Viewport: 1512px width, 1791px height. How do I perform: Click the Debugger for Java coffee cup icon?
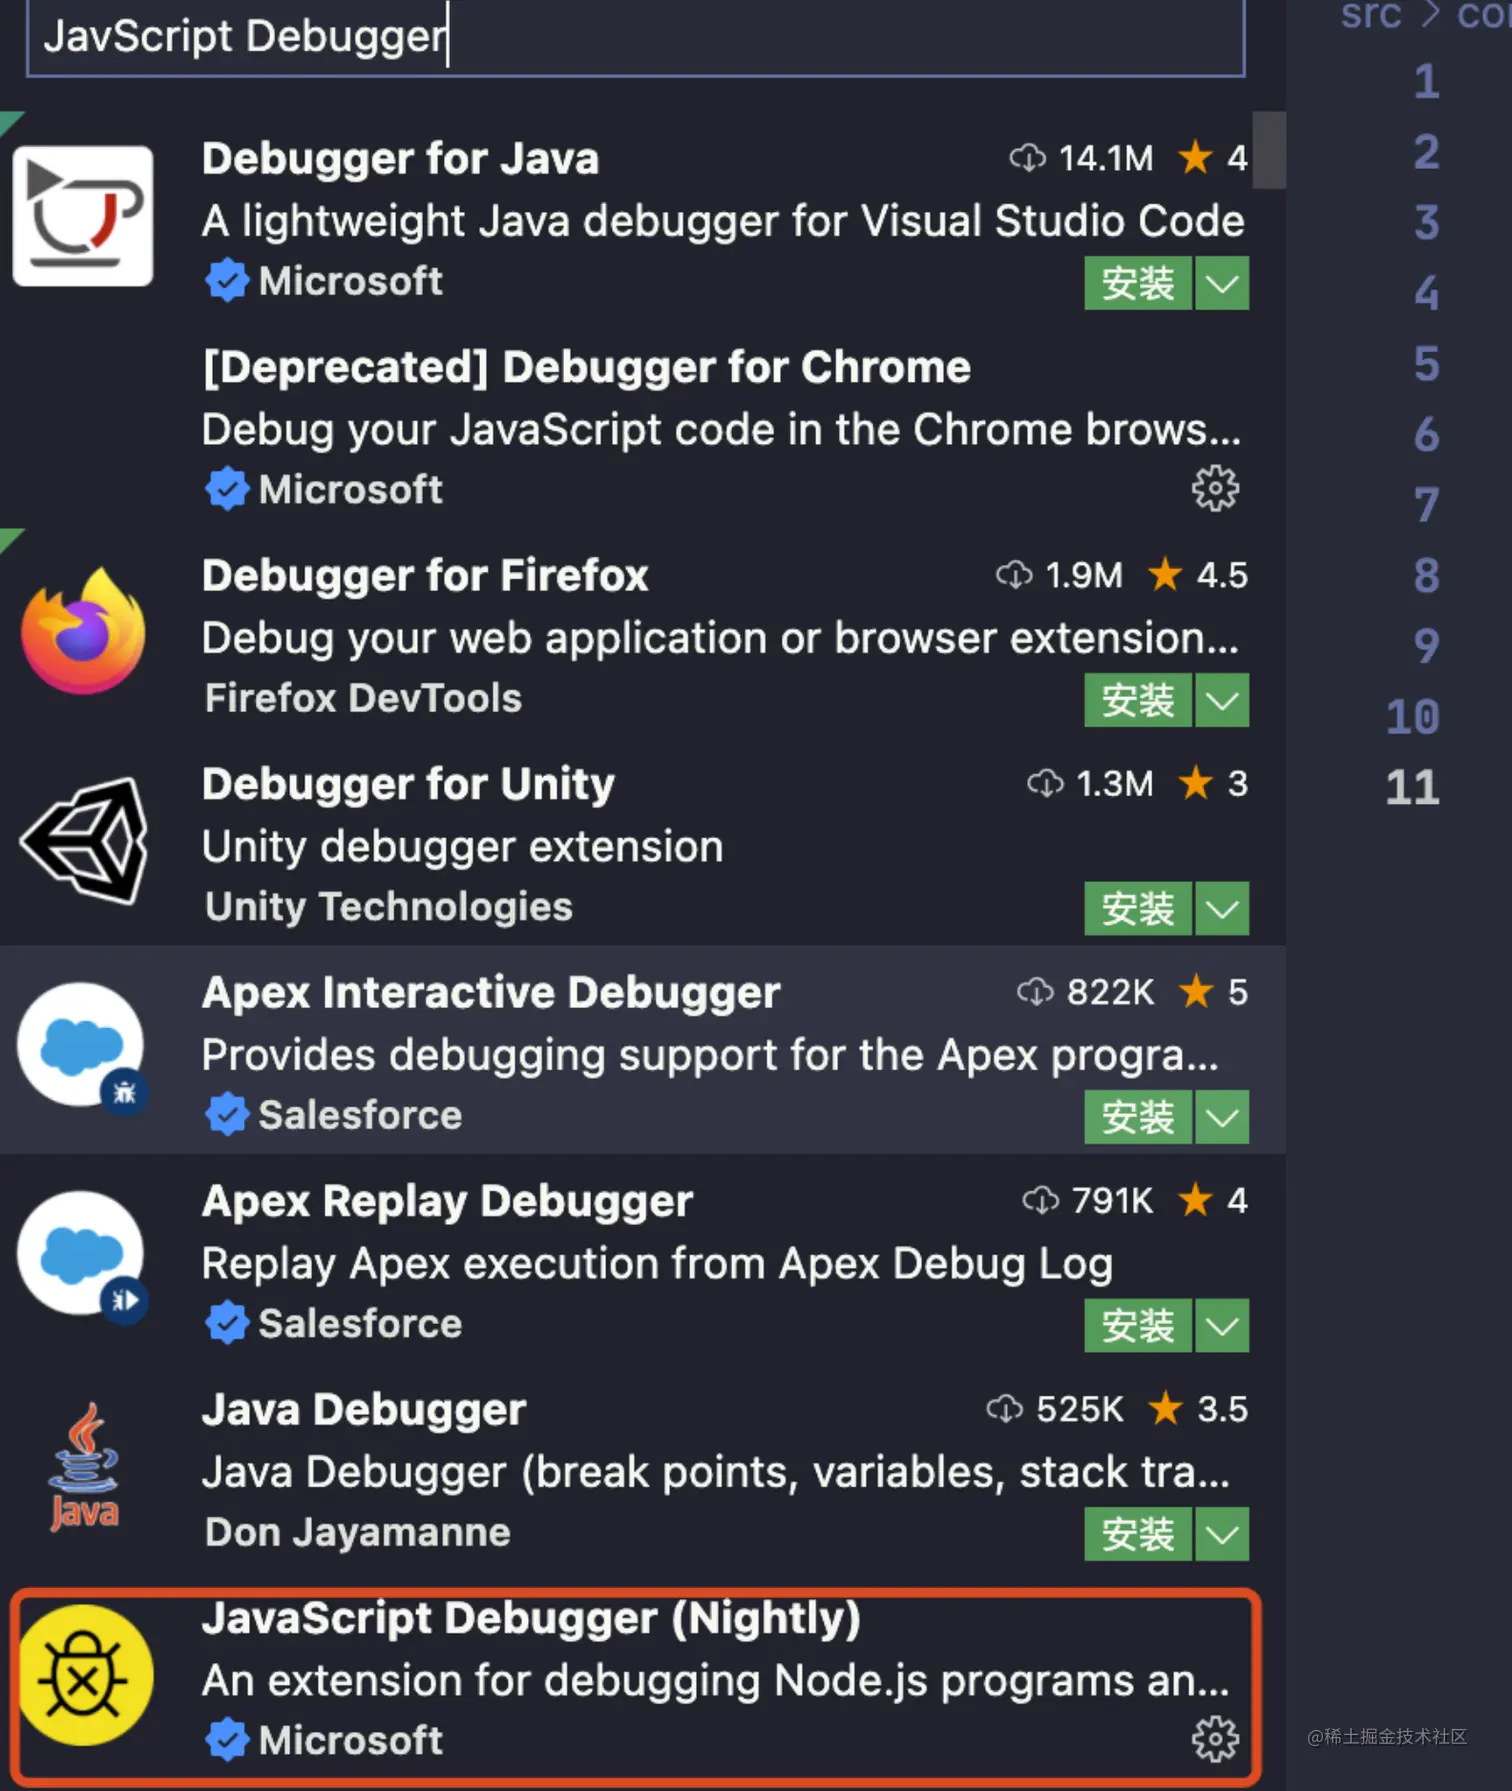[83, 216]
